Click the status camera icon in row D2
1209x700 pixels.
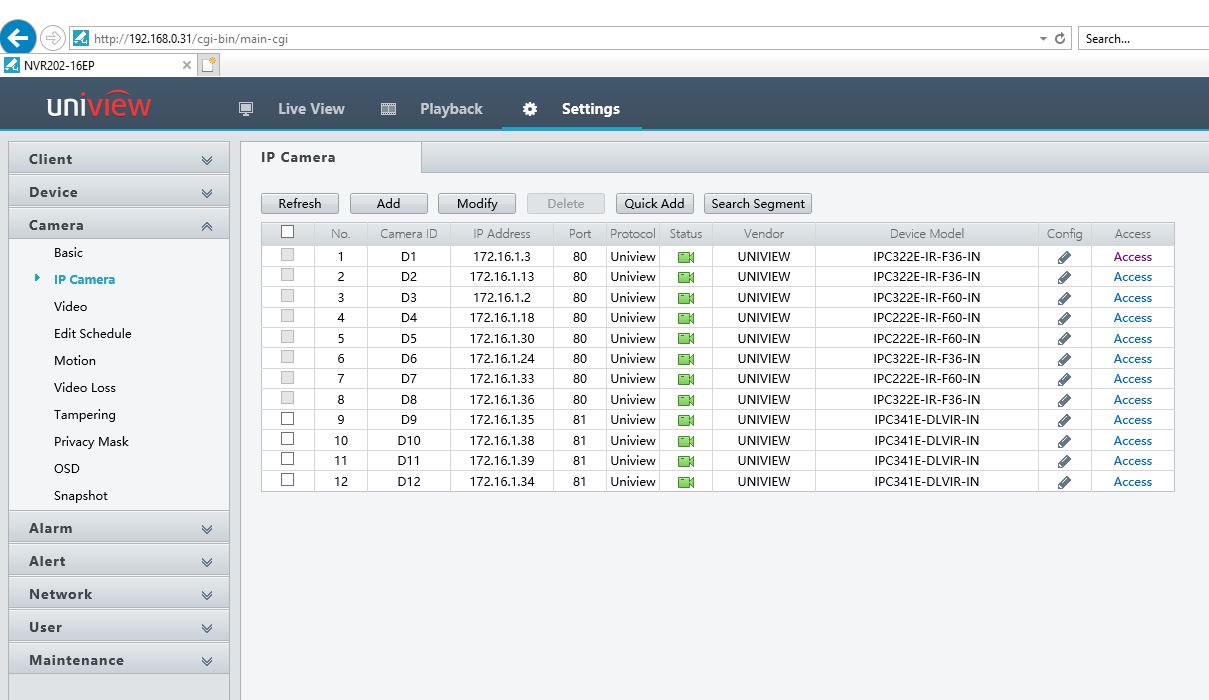[686, 277]
